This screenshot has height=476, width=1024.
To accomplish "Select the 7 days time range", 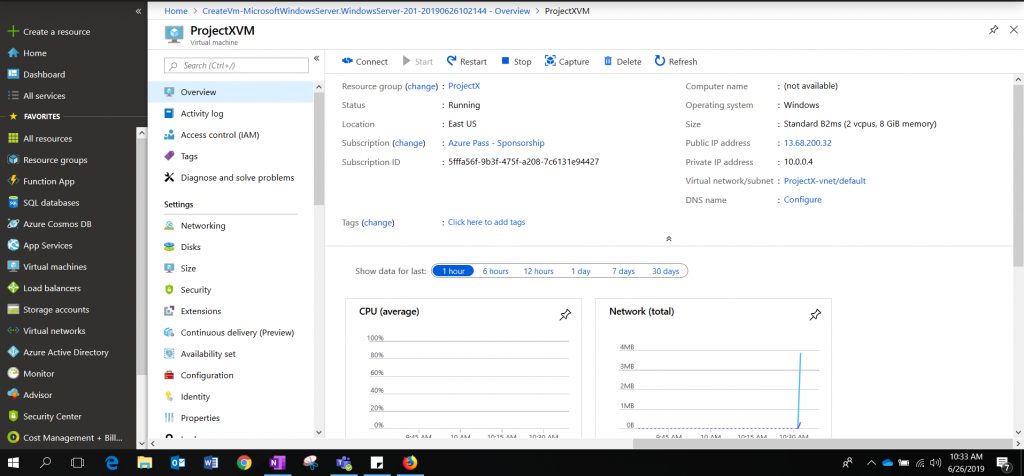I will pyautogui.click(x=623, y=271).
